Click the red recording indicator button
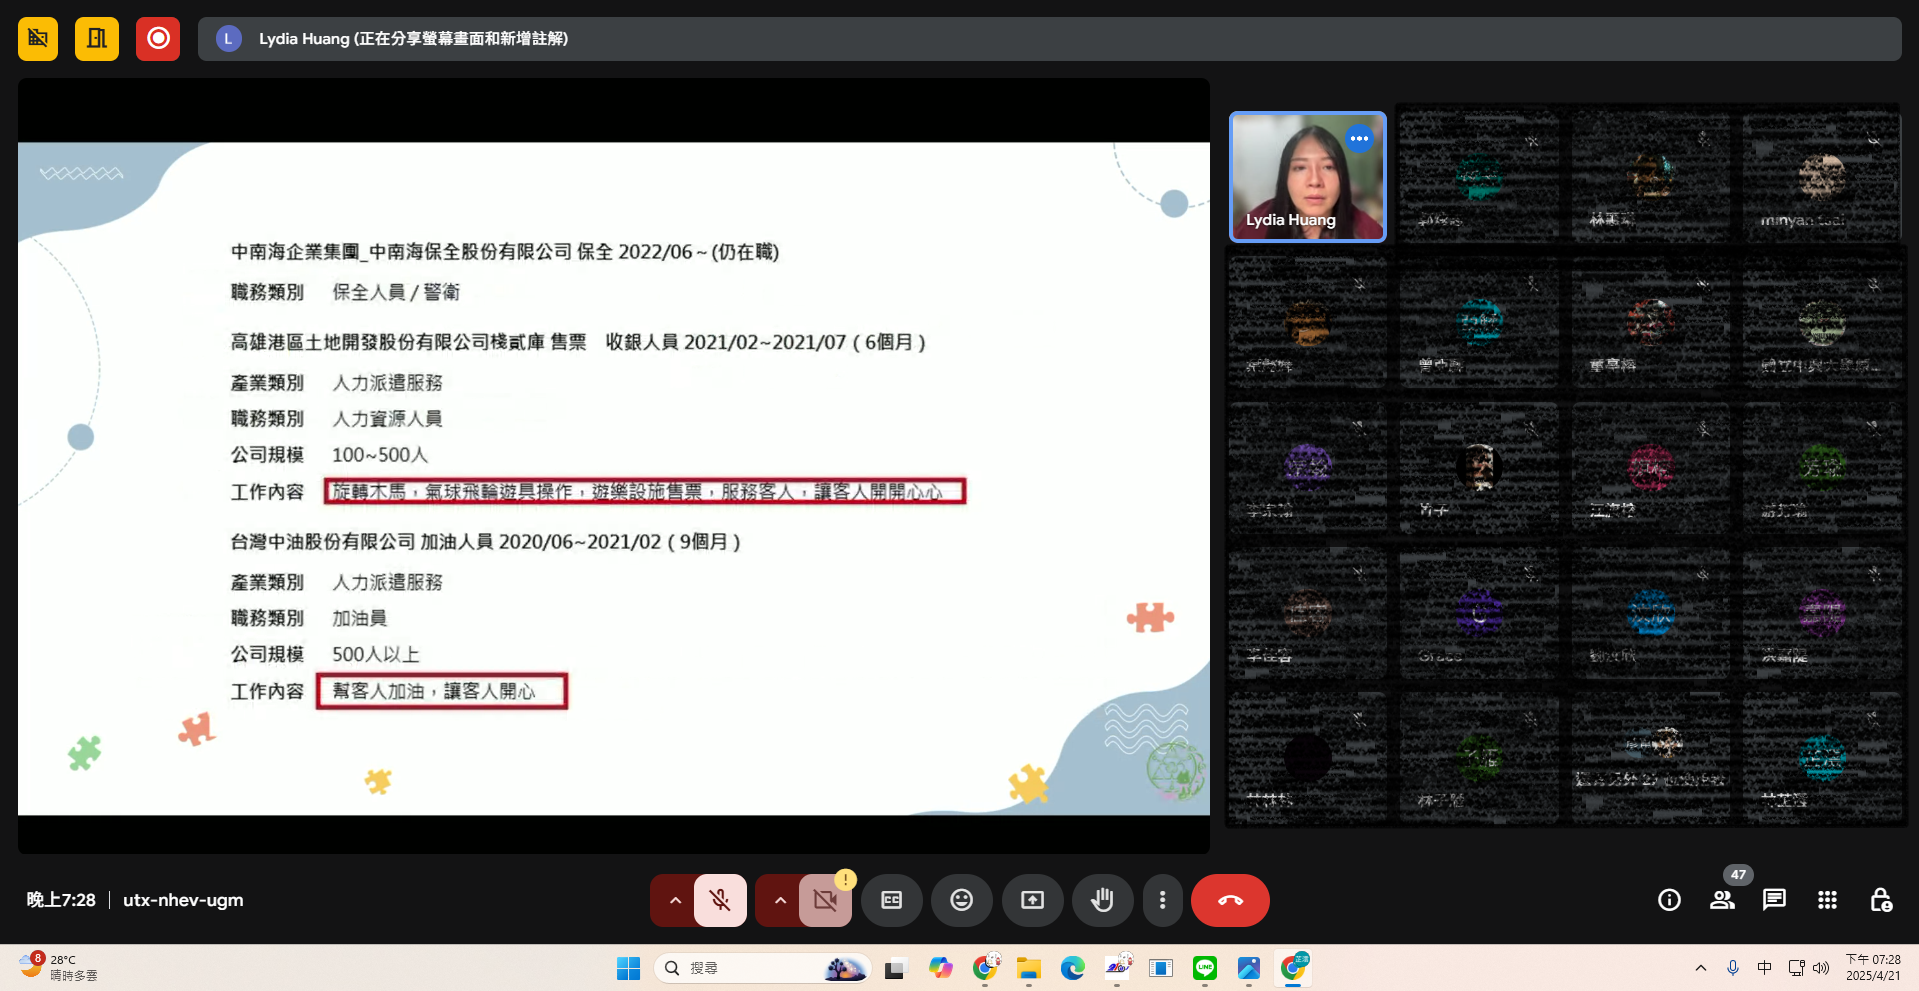This screenshot has width=1919, height=991. 157,38
